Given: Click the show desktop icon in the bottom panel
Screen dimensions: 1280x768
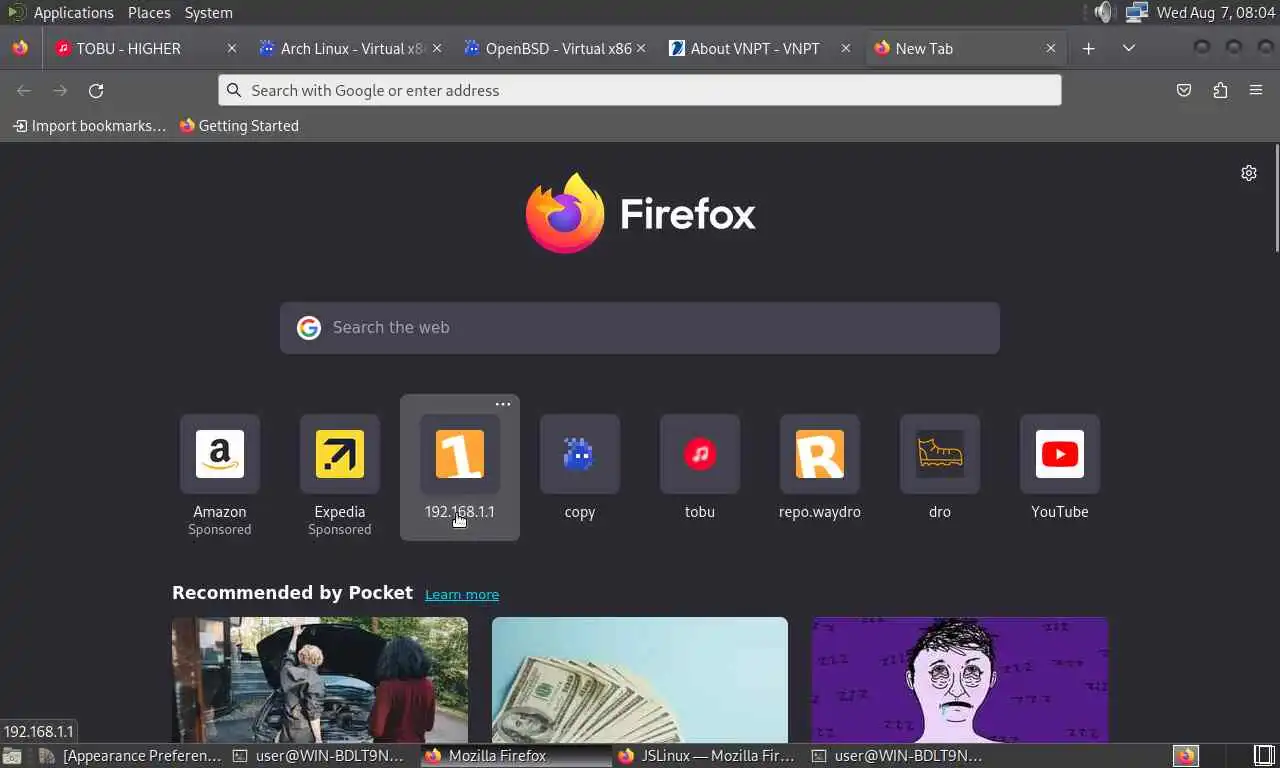Looking at the screenshot, I should (x=12, y=756).
